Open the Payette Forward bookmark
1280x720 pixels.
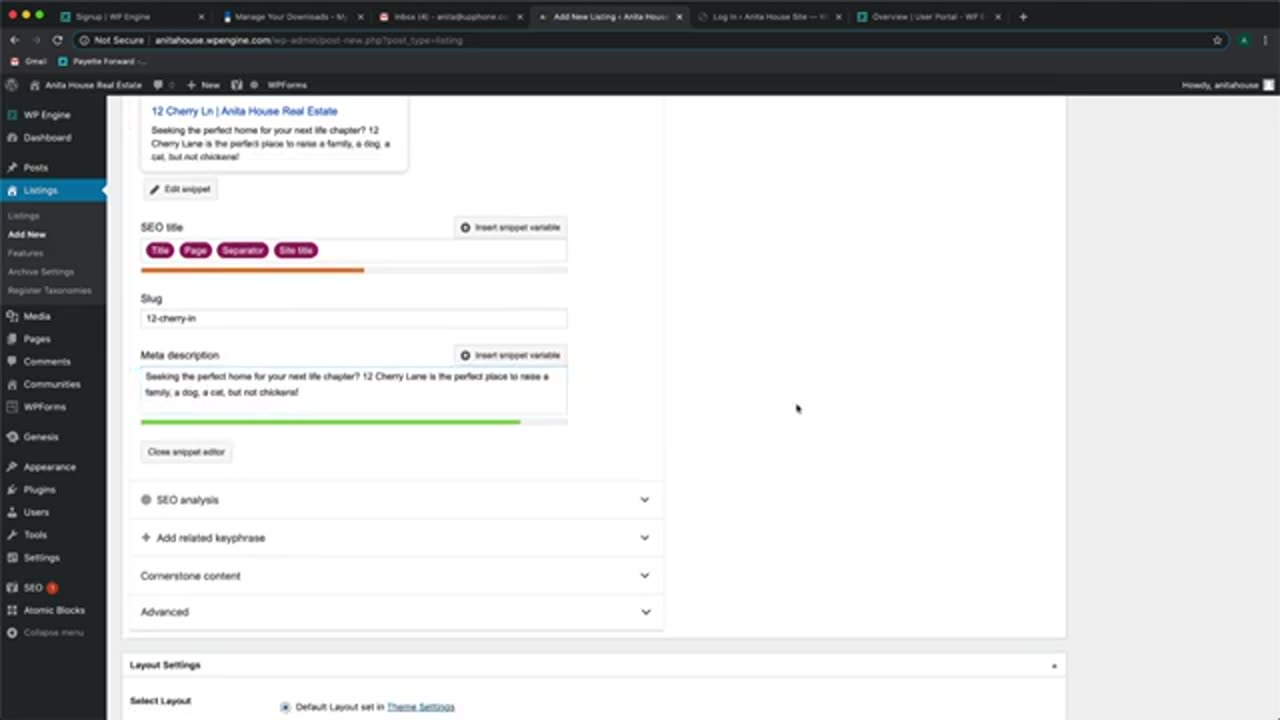(102, 61)
